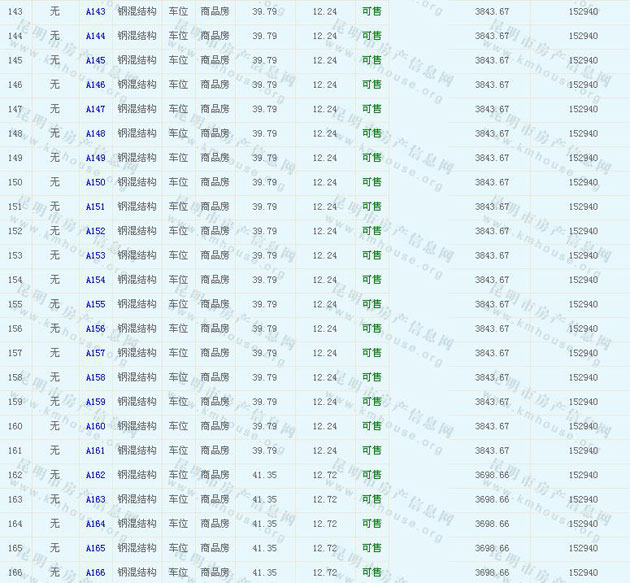Click the 可售 status in row 145
Image resolution: width=630 pixels, height=583 pixels.
coord(371,61)
